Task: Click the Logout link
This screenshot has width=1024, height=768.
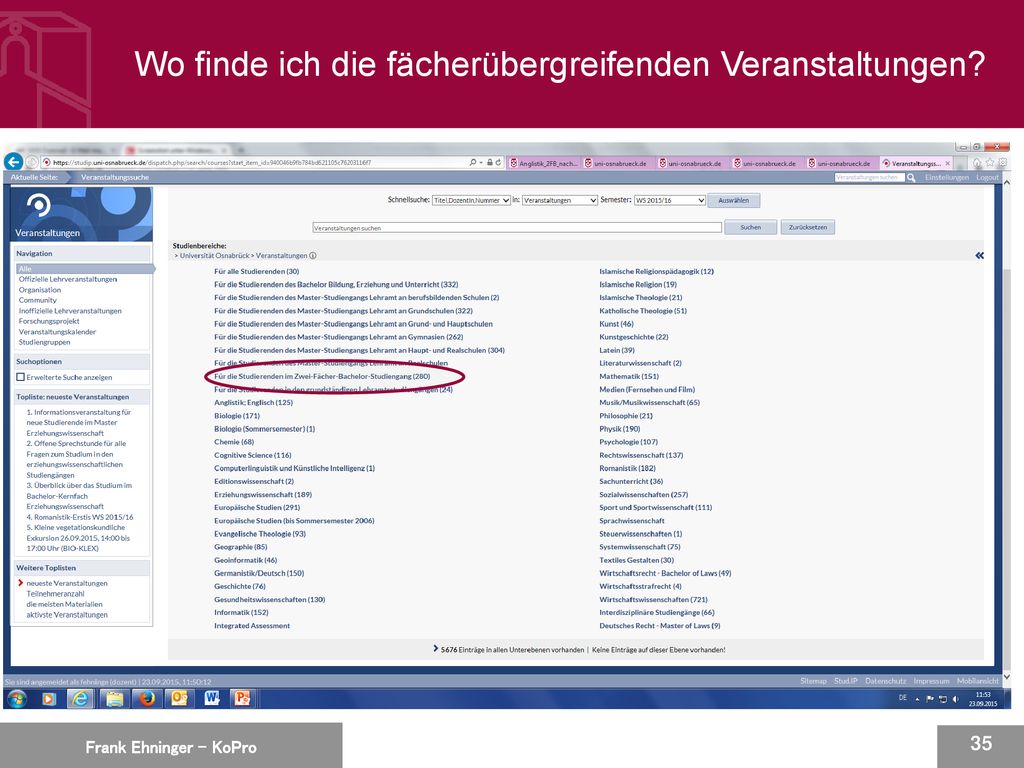Action: pyautogui.click(x=987, y=178)
